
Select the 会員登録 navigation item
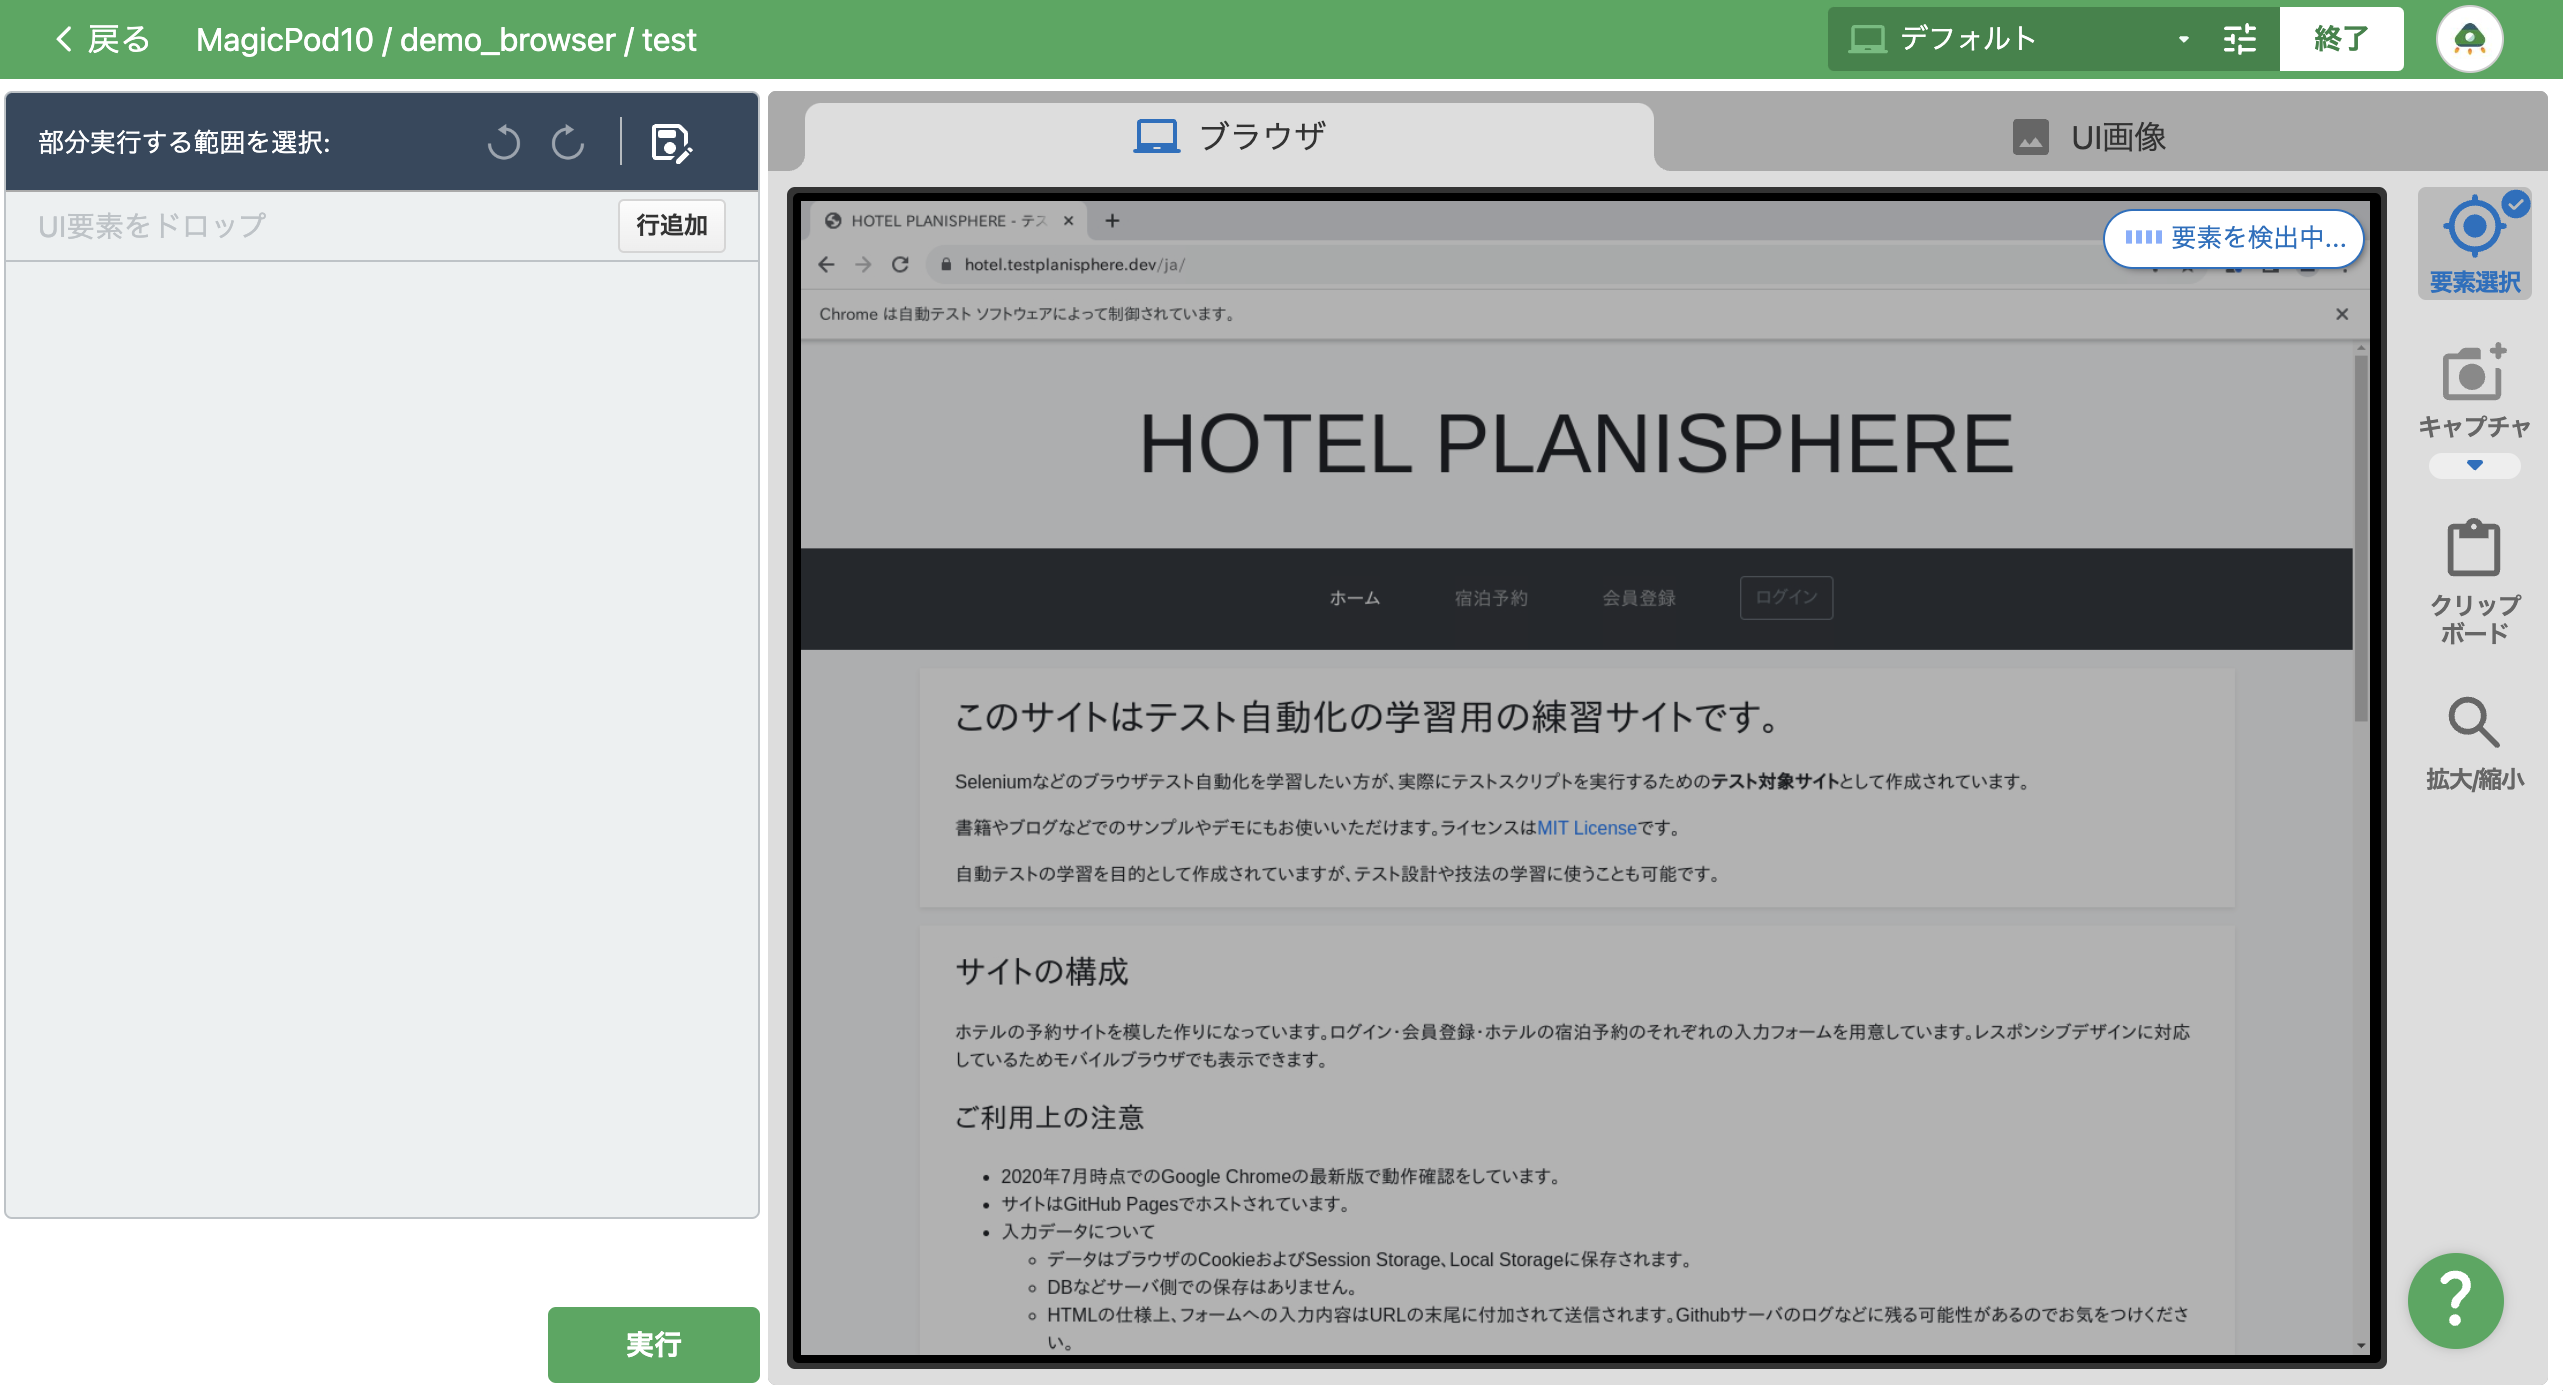1639,598
